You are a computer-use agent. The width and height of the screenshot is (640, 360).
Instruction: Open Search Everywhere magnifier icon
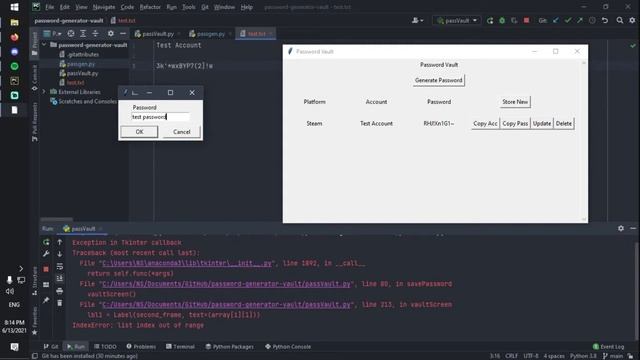click(x=620, y=20)
